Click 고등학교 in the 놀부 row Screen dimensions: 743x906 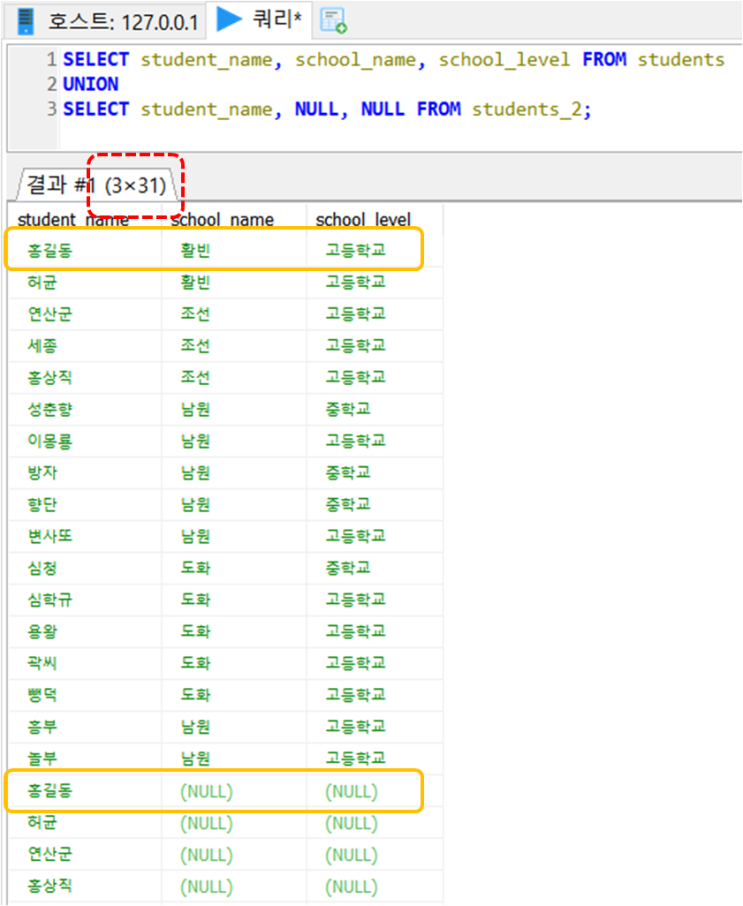tap(355, 759)
